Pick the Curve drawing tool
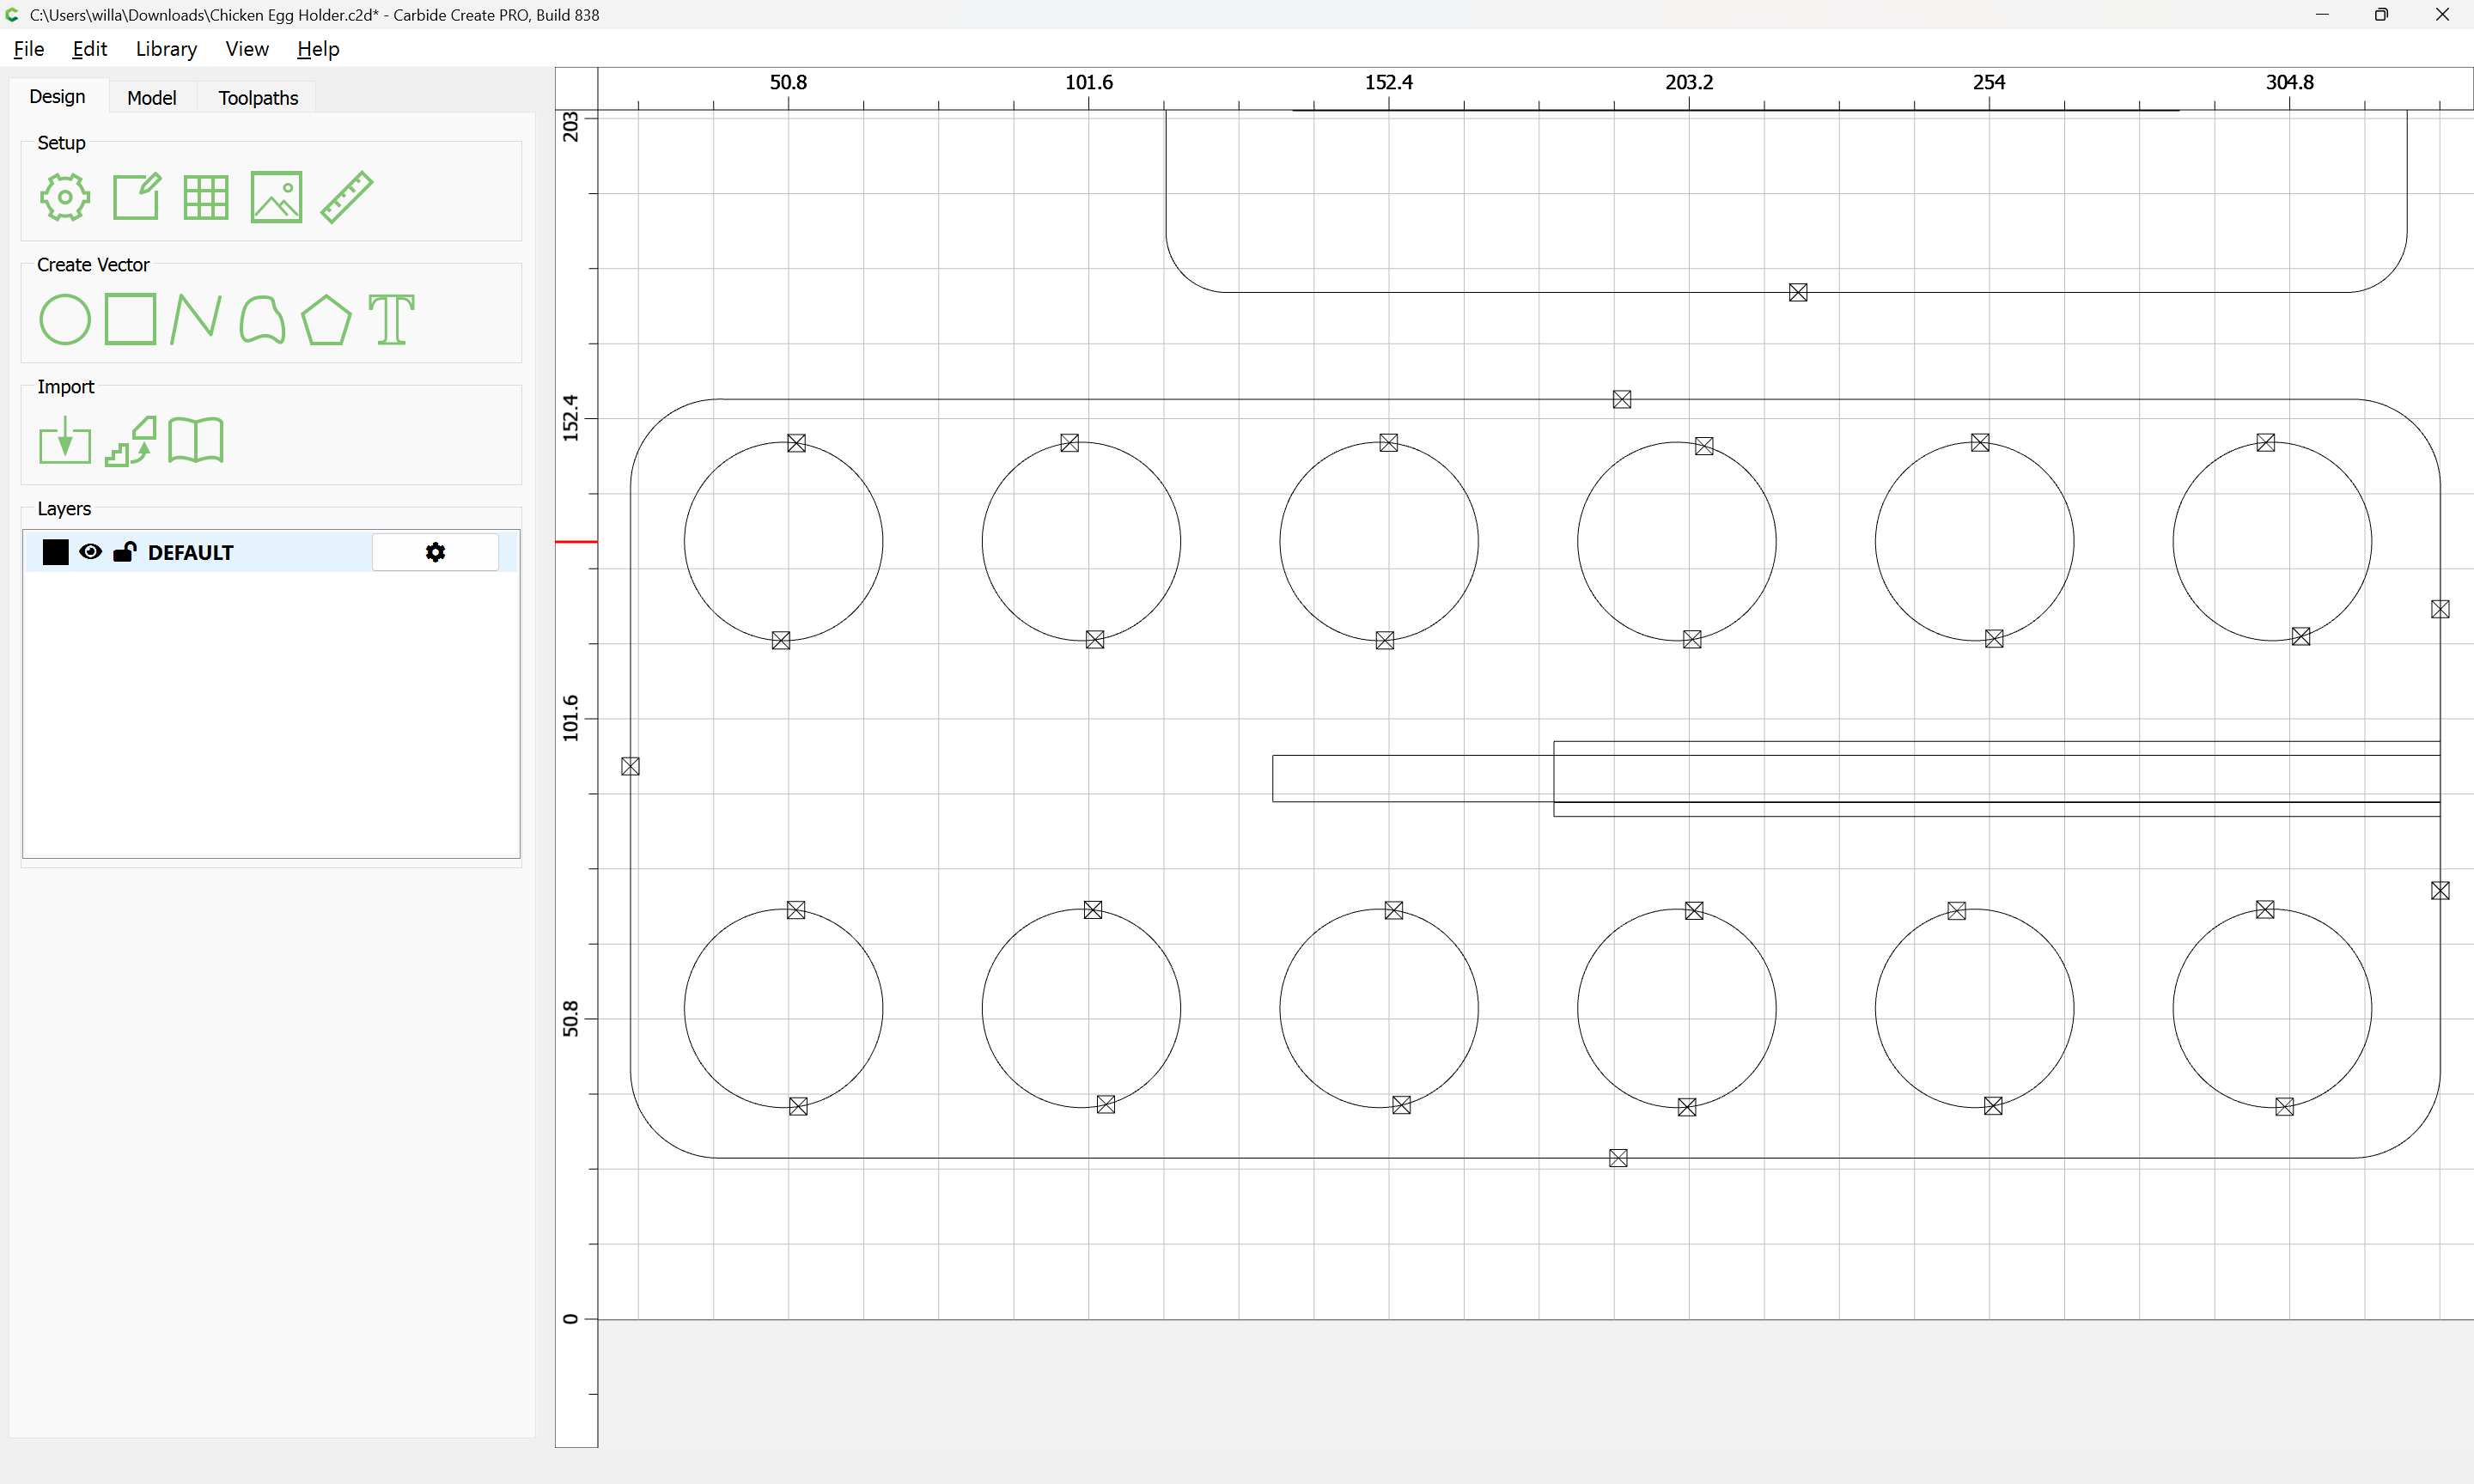This screenshot has width=2474, height=1484. tap(262, 320)
